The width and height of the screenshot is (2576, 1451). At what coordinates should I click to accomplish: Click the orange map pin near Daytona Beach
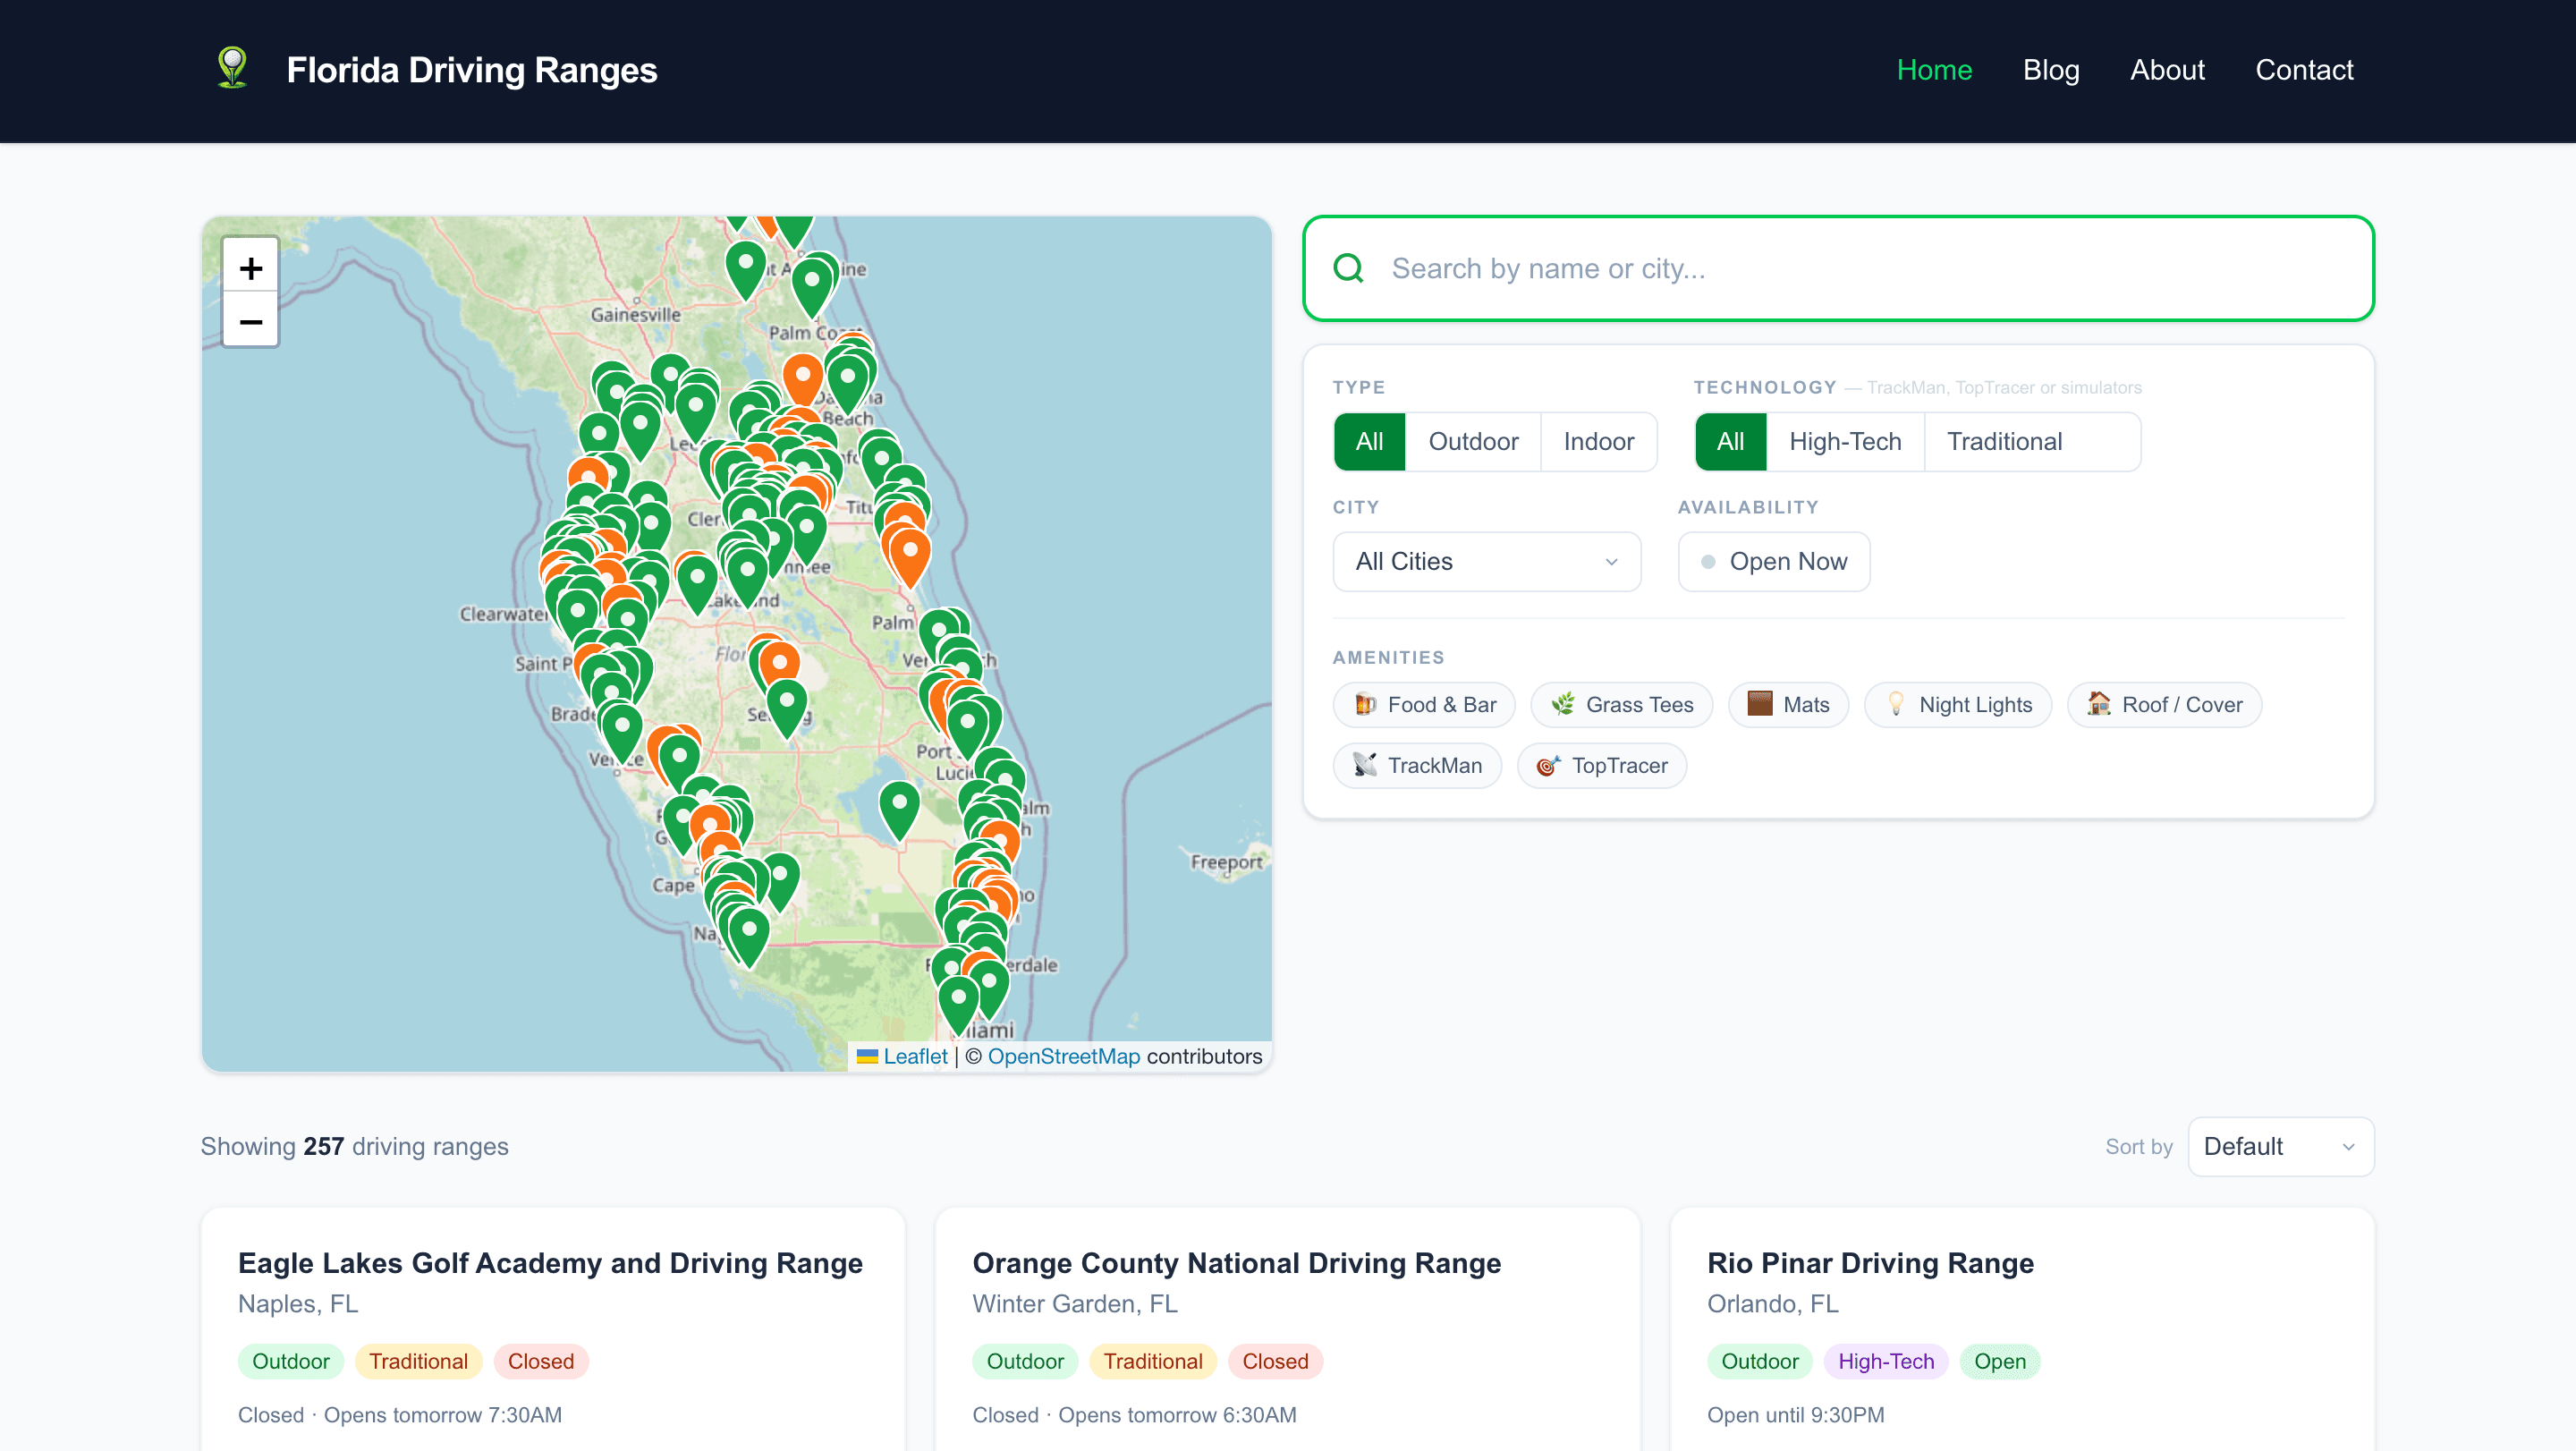[803, 381]
